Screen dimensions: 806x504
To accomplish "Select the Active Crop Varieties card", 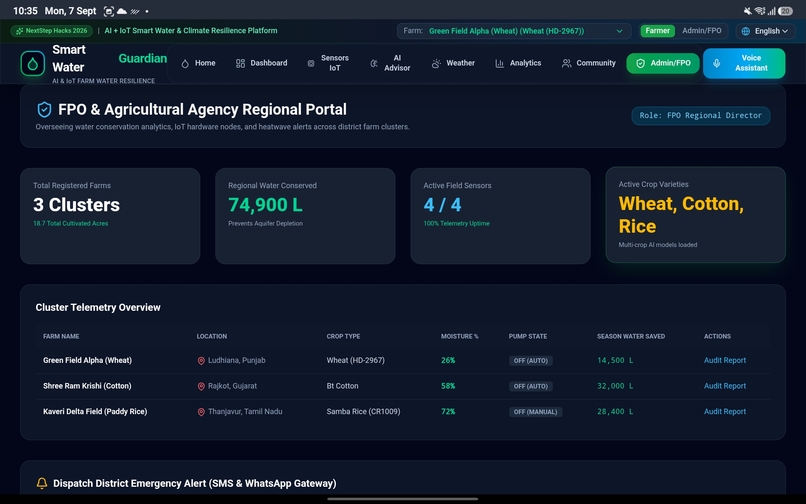I will (x=695, y=215).
